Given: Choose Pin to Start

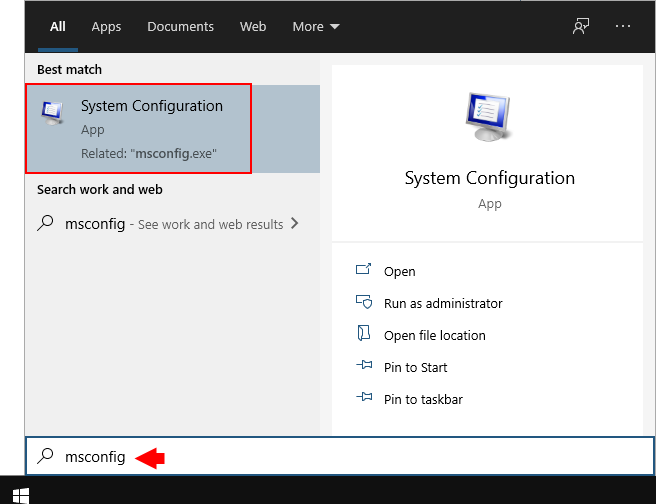Looking at the screenshot, I should [415, 367].
